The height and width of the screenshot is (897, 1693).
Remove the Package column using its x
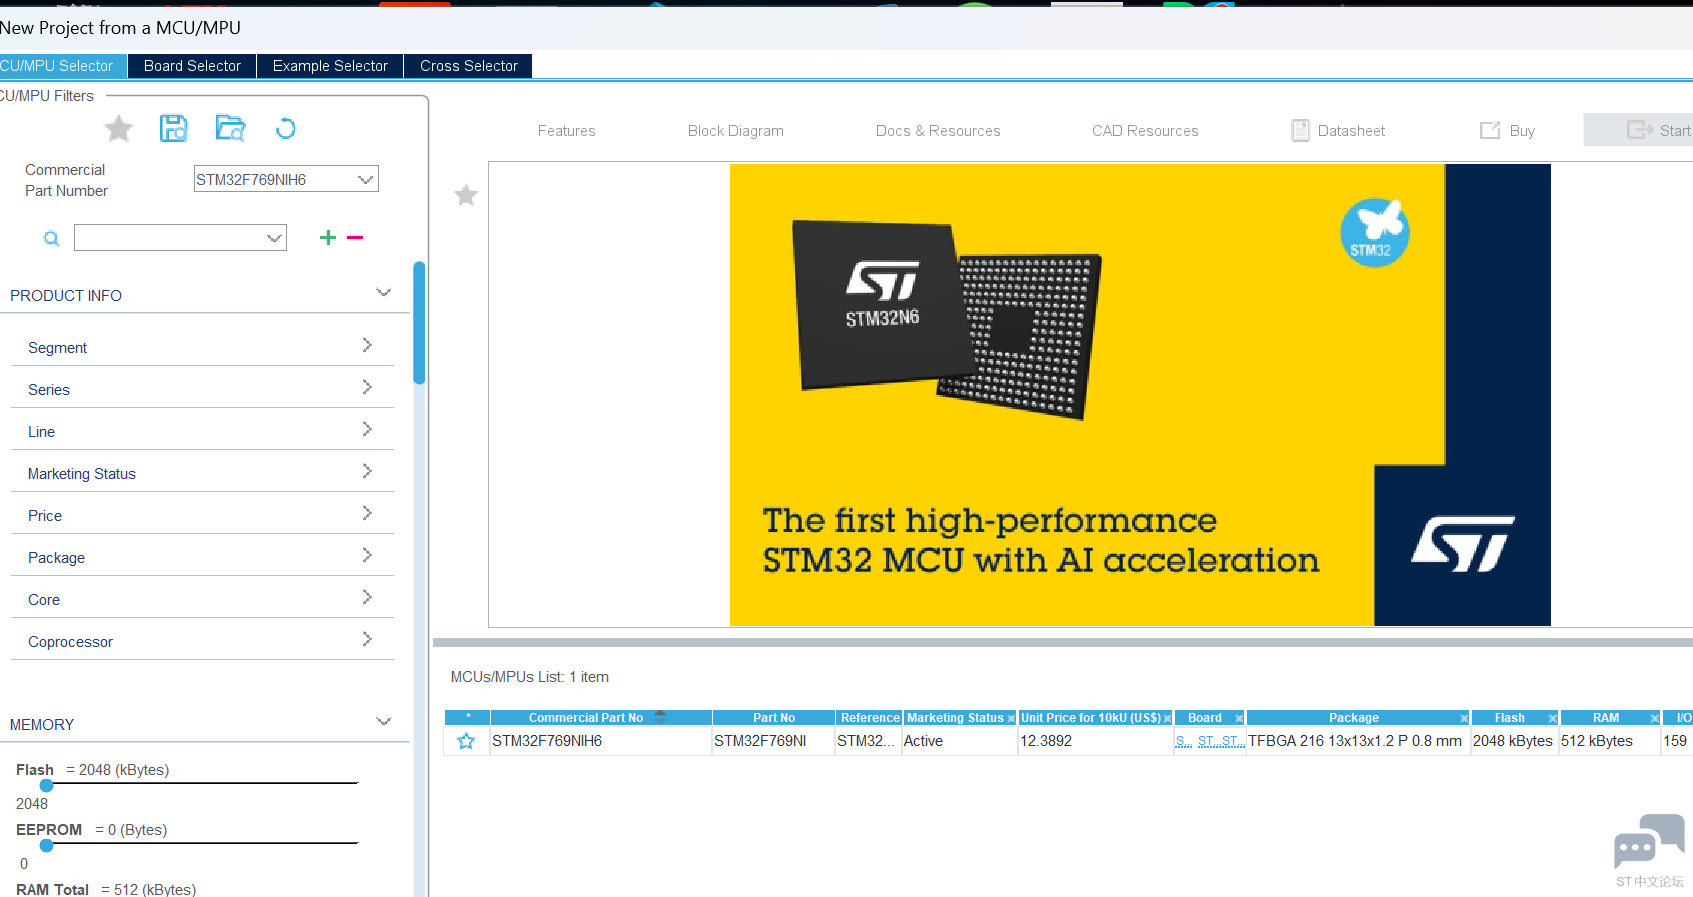[1464, 718]
